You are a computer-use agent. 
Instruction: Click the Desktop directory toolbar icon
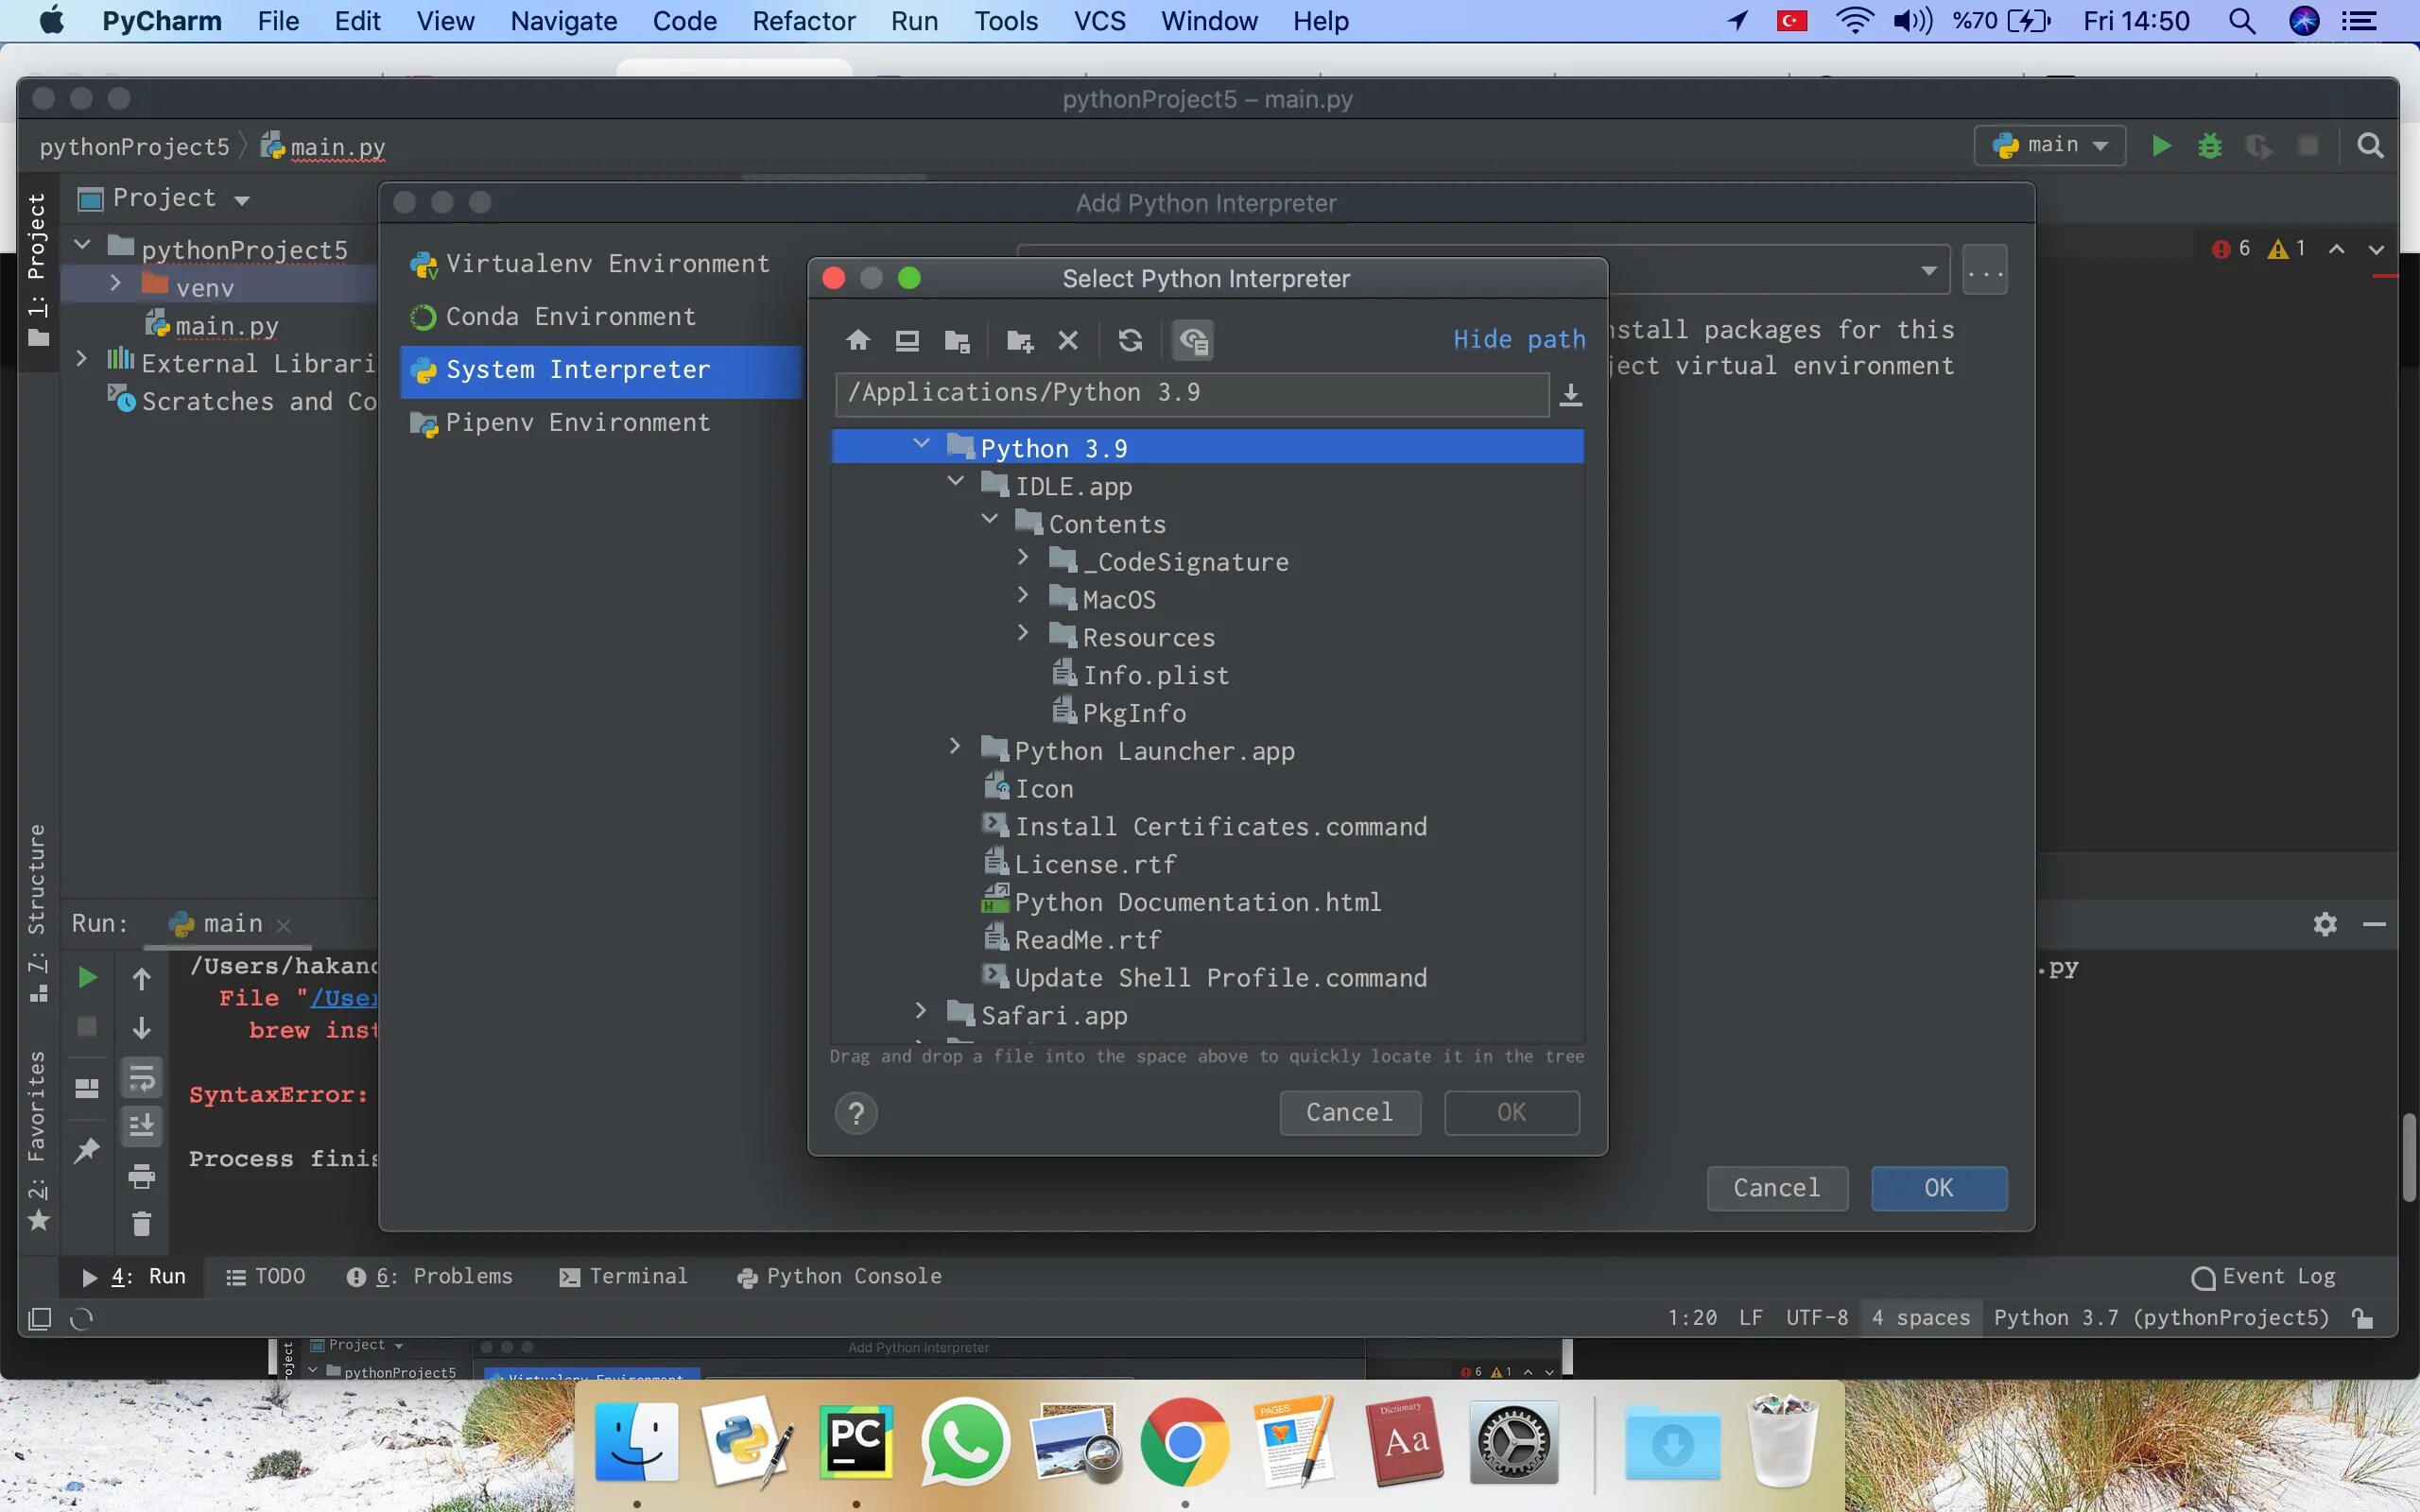[907, 341]
